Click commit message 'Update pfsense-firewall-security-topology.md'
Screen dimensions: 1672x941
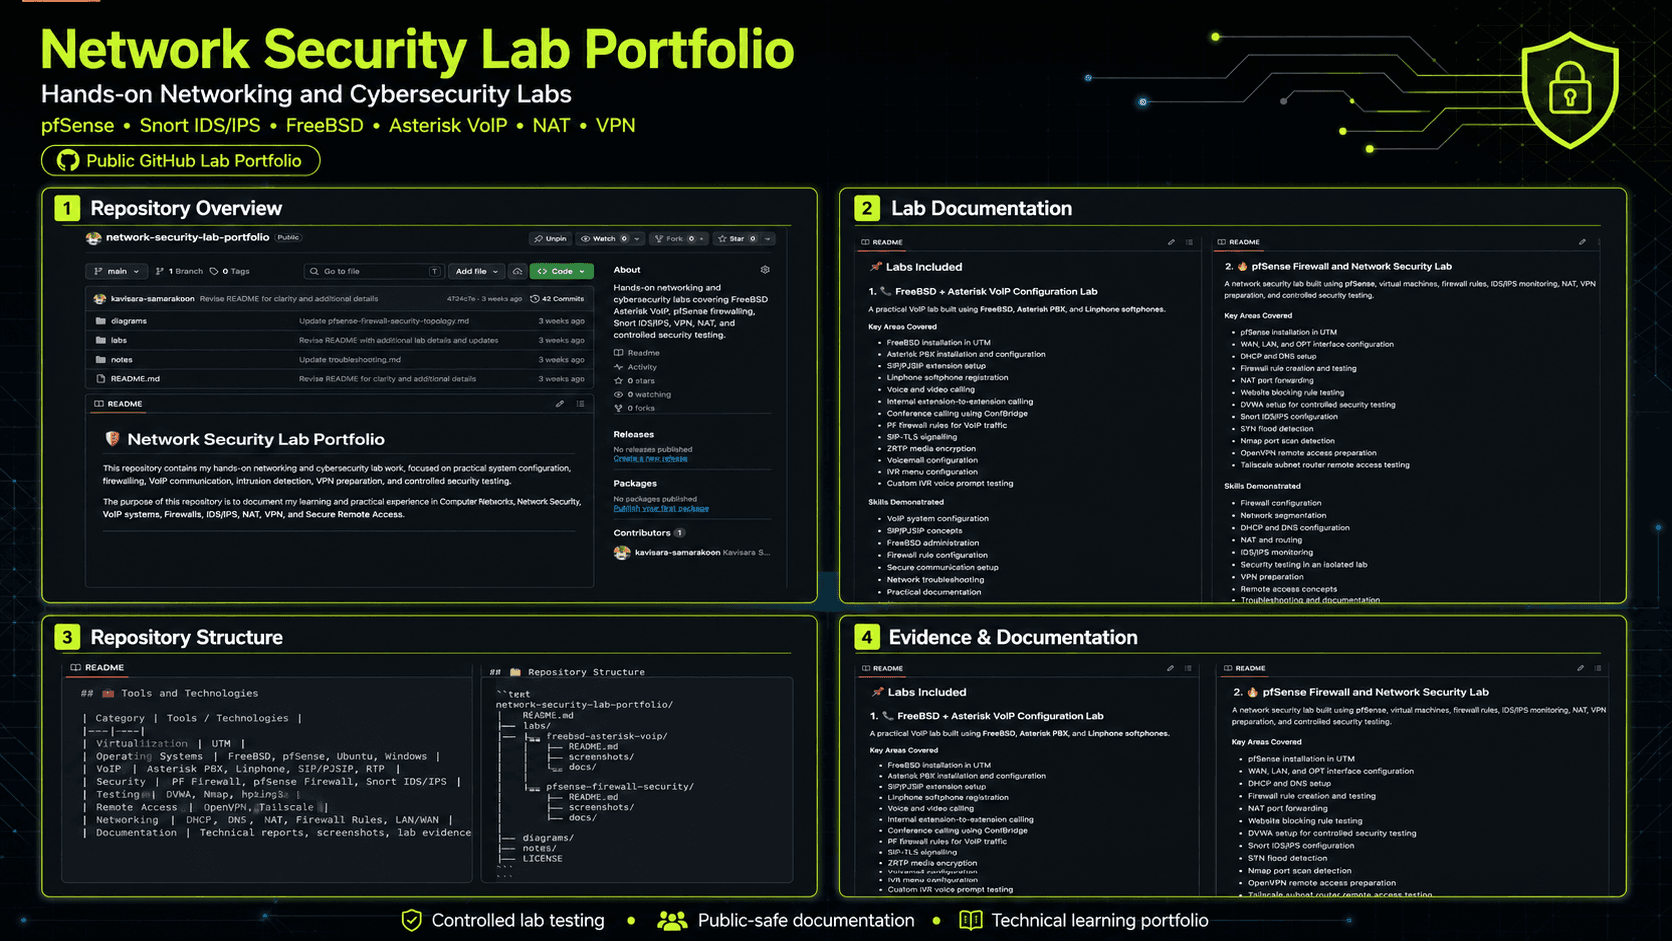click(384, 321)
